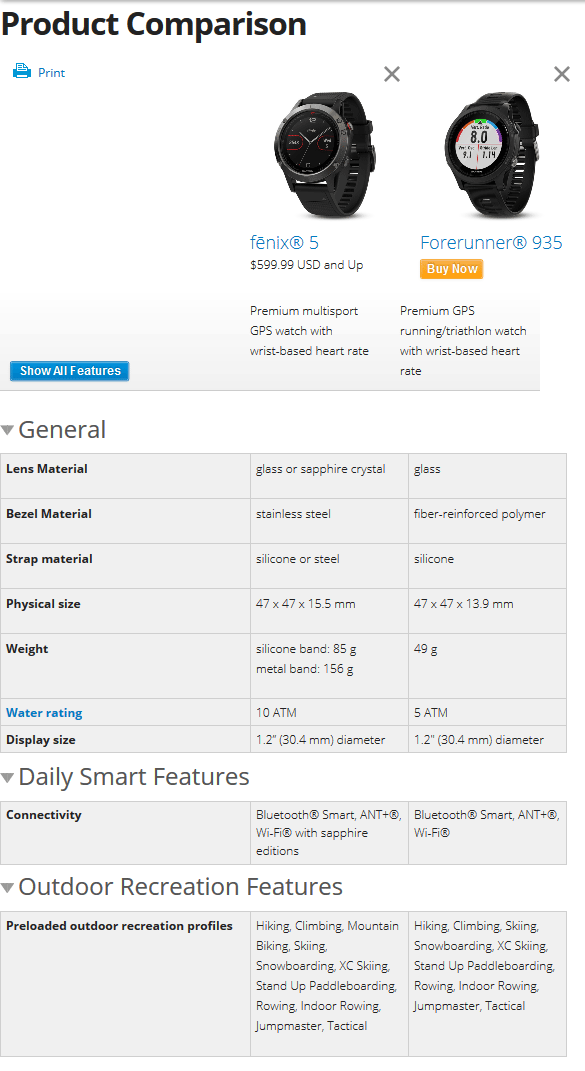Open the fēnix 5 watch image

pyautogui.click(x=325, y=156)
